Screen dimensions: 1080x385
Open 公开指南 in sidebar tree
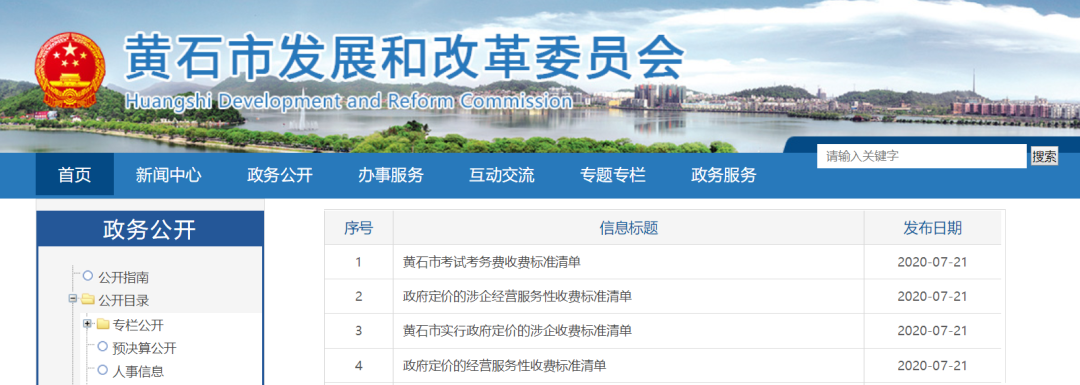click(x=123, y=278)
